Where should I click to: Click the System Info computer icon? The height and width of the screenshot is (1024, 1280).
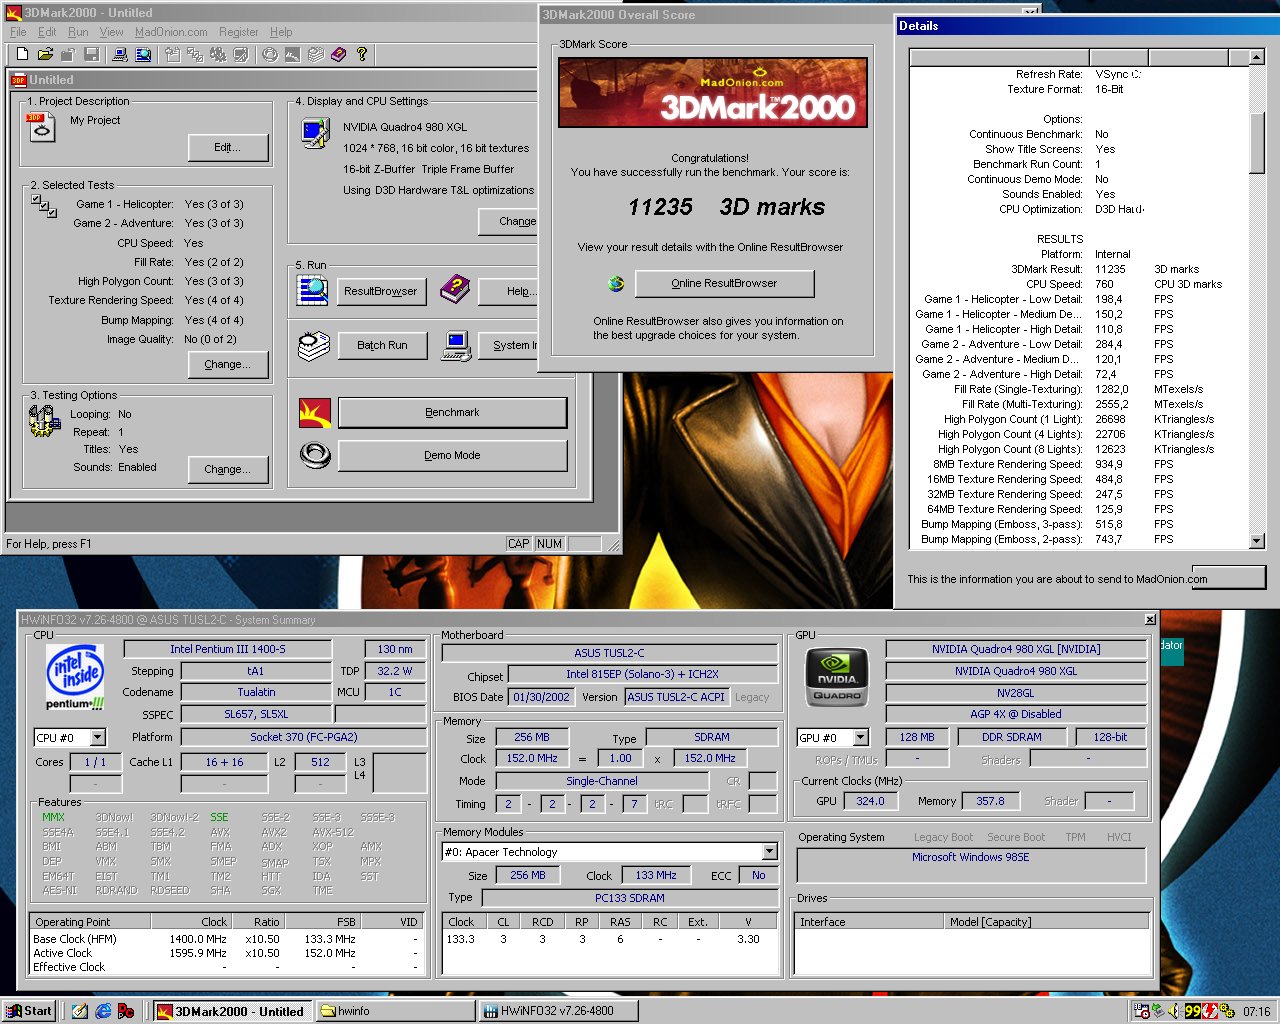pyautogui.click(x=456, y=346)
